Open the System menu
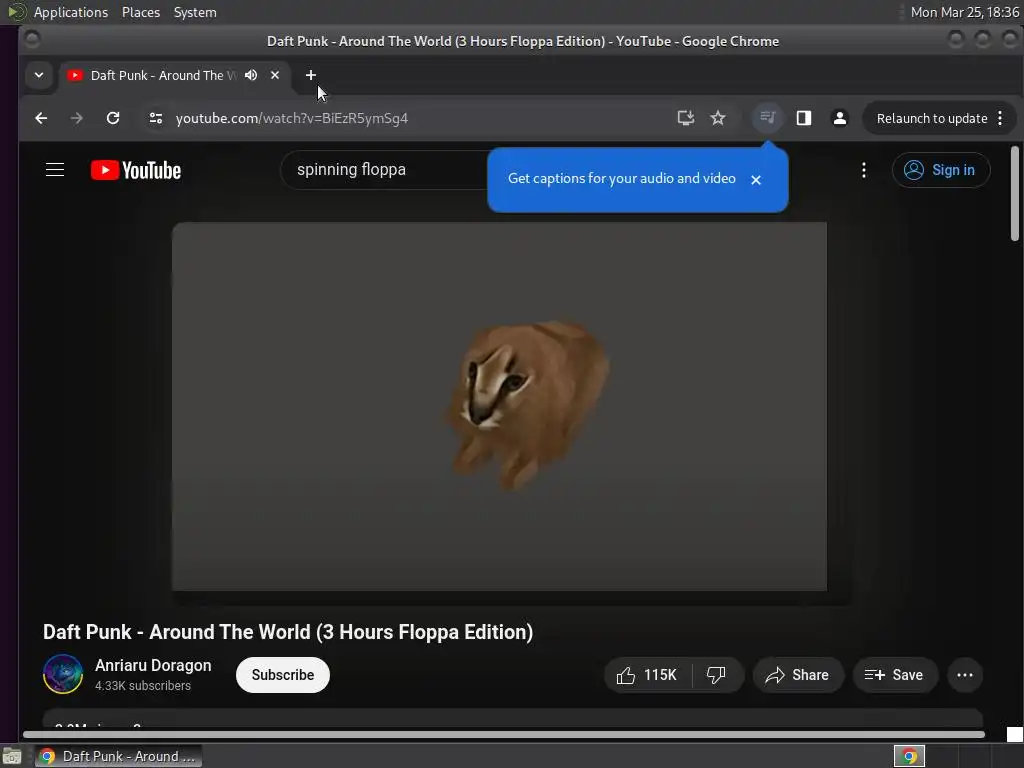 tap(195, 12)
